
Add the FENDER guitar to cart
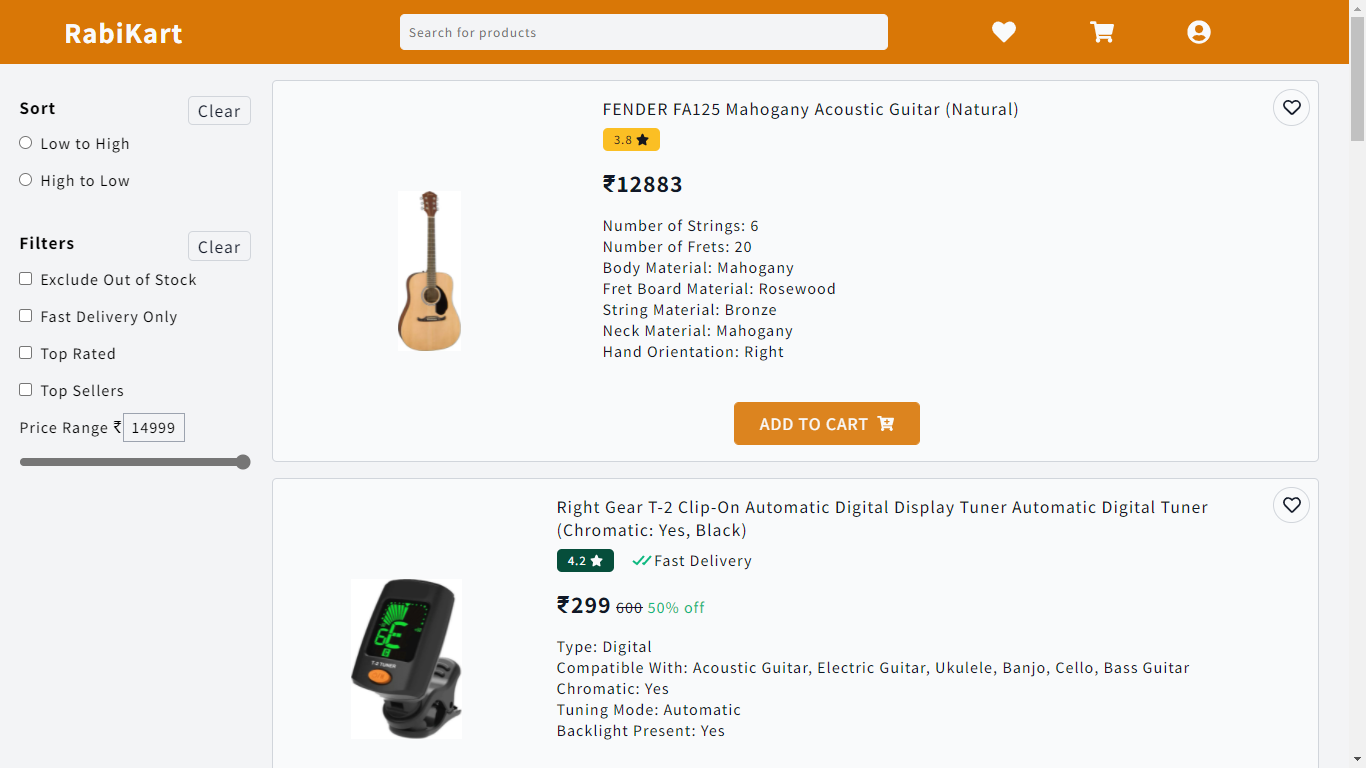click(x=826, y=424)
